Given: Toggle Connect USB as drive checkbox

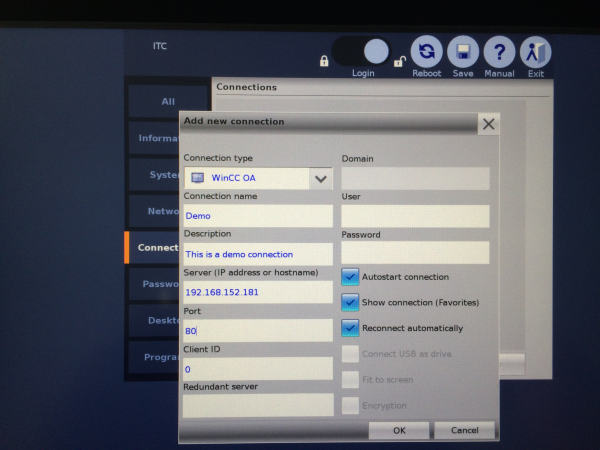Looking at the screenshot, I should click(350, 354).
